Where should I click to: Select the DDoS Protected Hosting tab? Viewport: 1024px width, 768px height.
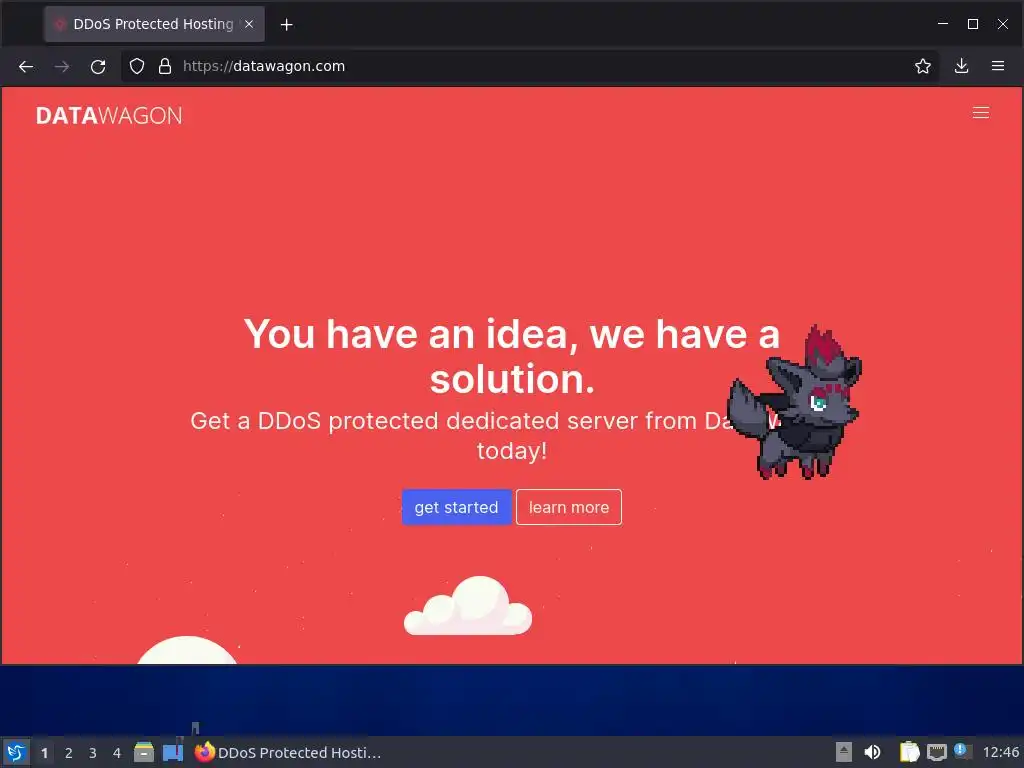tap(154, 24)
